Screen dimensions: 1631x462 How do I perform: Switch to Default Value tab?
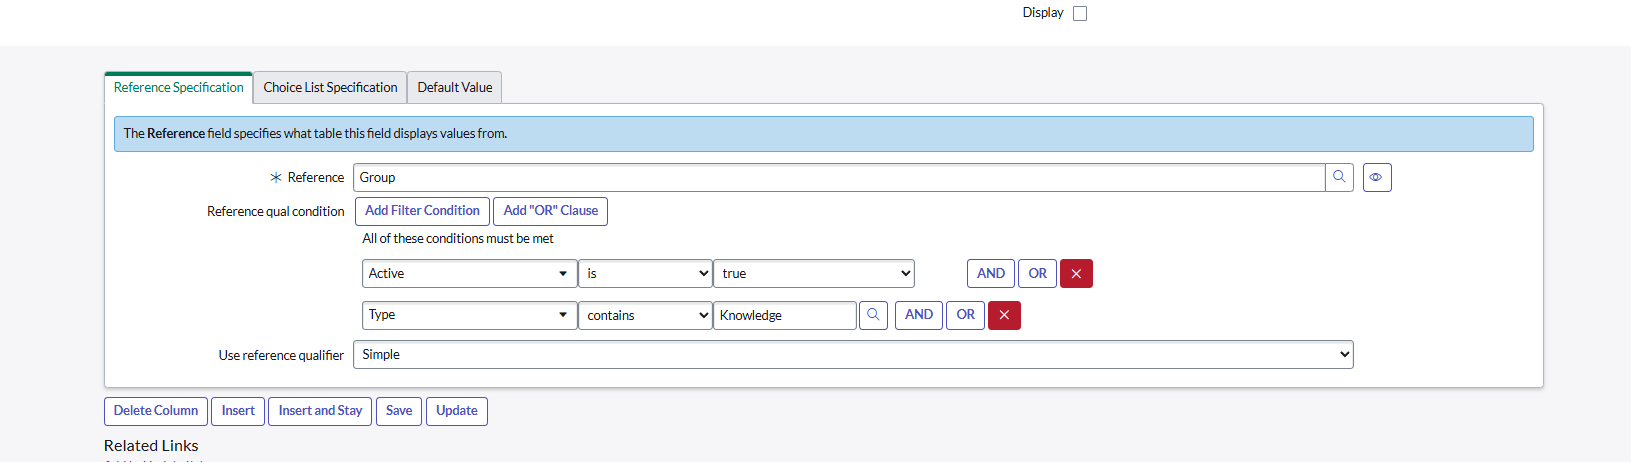[x=455, y=88]
